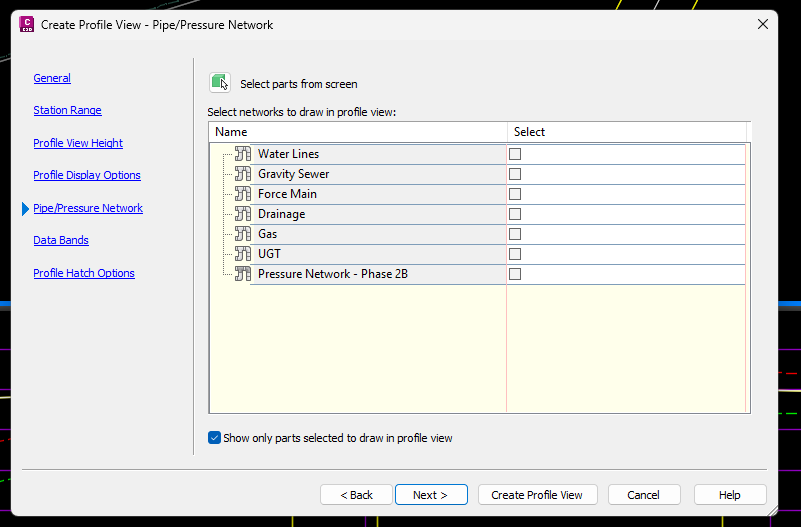Cancel the Create Profile View dialog
801x527 pixels.
point(644,495)
